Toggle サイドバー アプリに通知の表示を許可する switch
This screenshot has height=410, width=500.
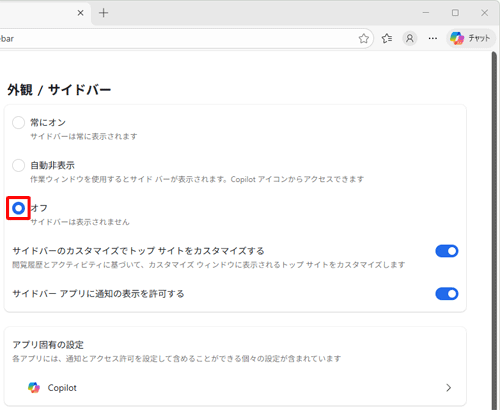point(447,294)
